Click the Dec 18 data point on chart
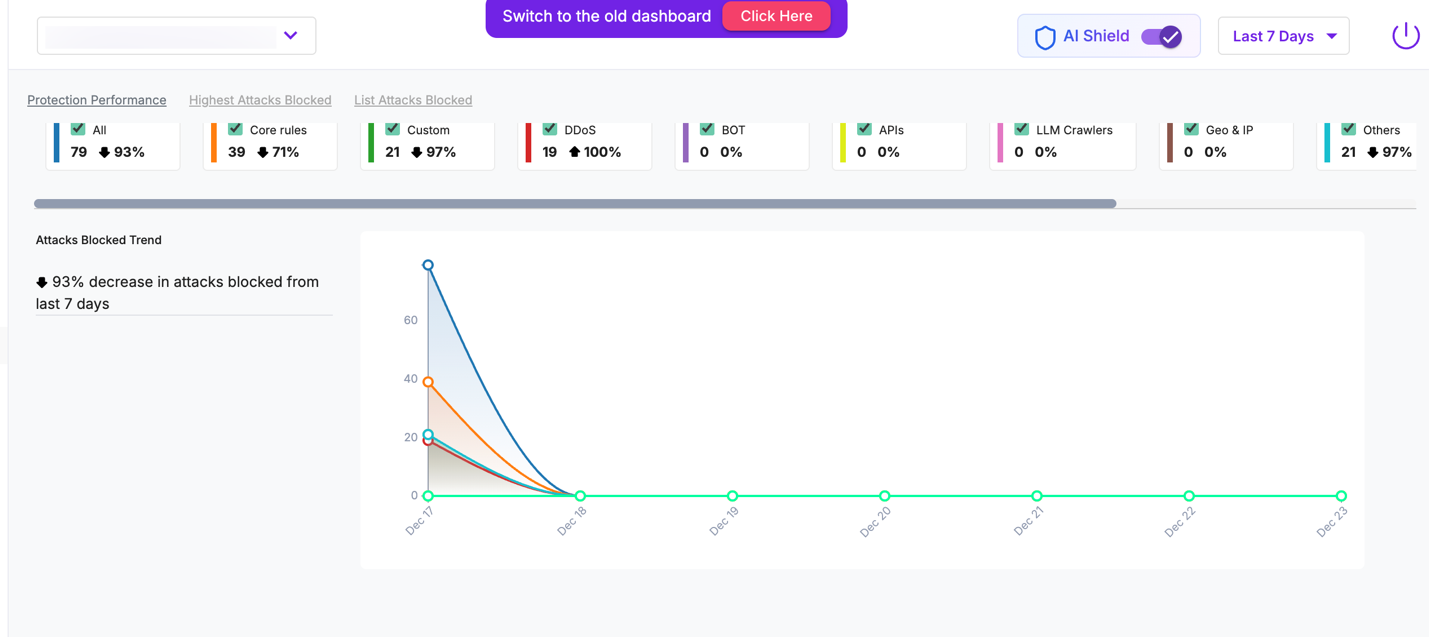1429x637 pixels. (x=580, y=495)
